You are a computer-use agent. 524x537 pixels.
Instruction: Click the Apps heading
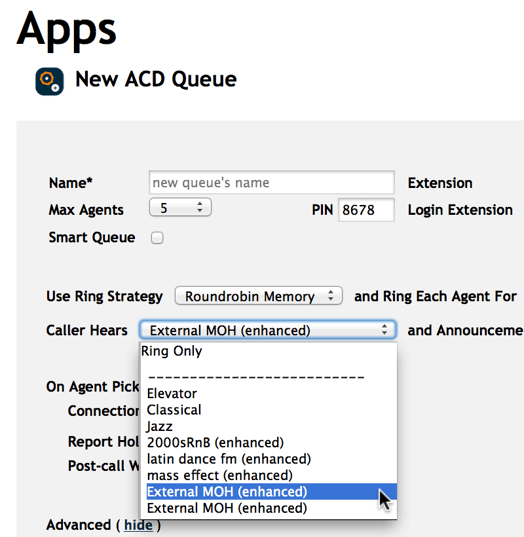tap(66, 31)
